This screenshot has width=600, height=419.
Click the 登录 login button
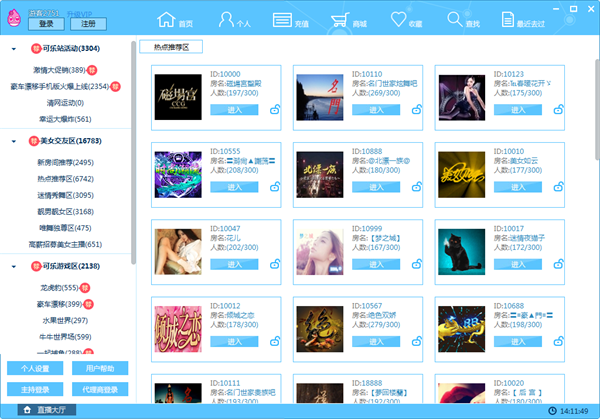[x=46, y=24]
